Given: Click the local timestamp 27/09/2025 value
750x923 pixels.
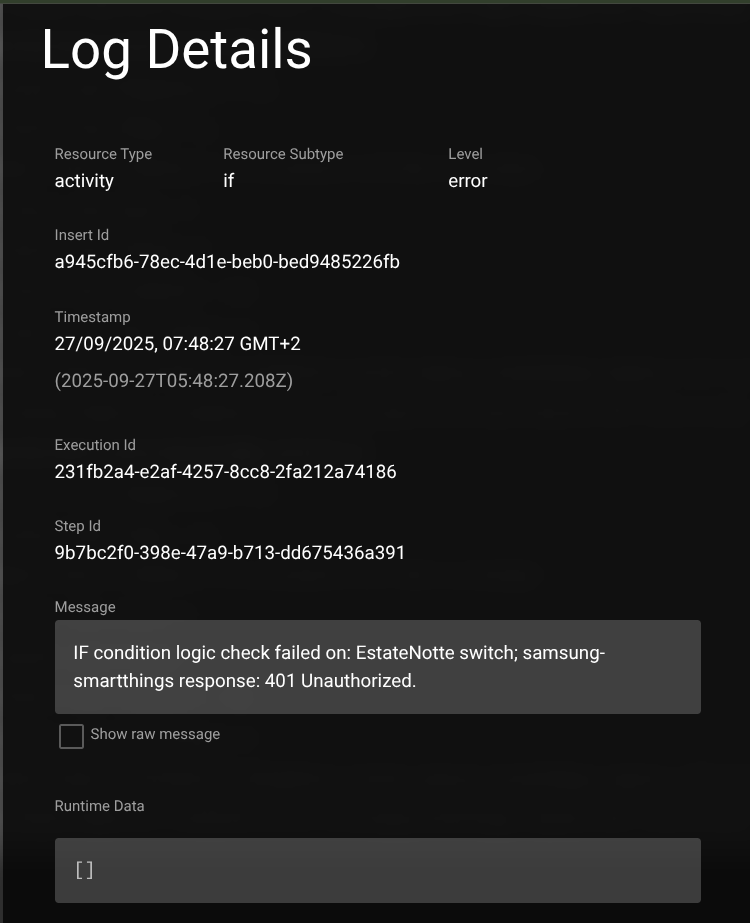Looking at the screenshot, I should click(177, 344).
